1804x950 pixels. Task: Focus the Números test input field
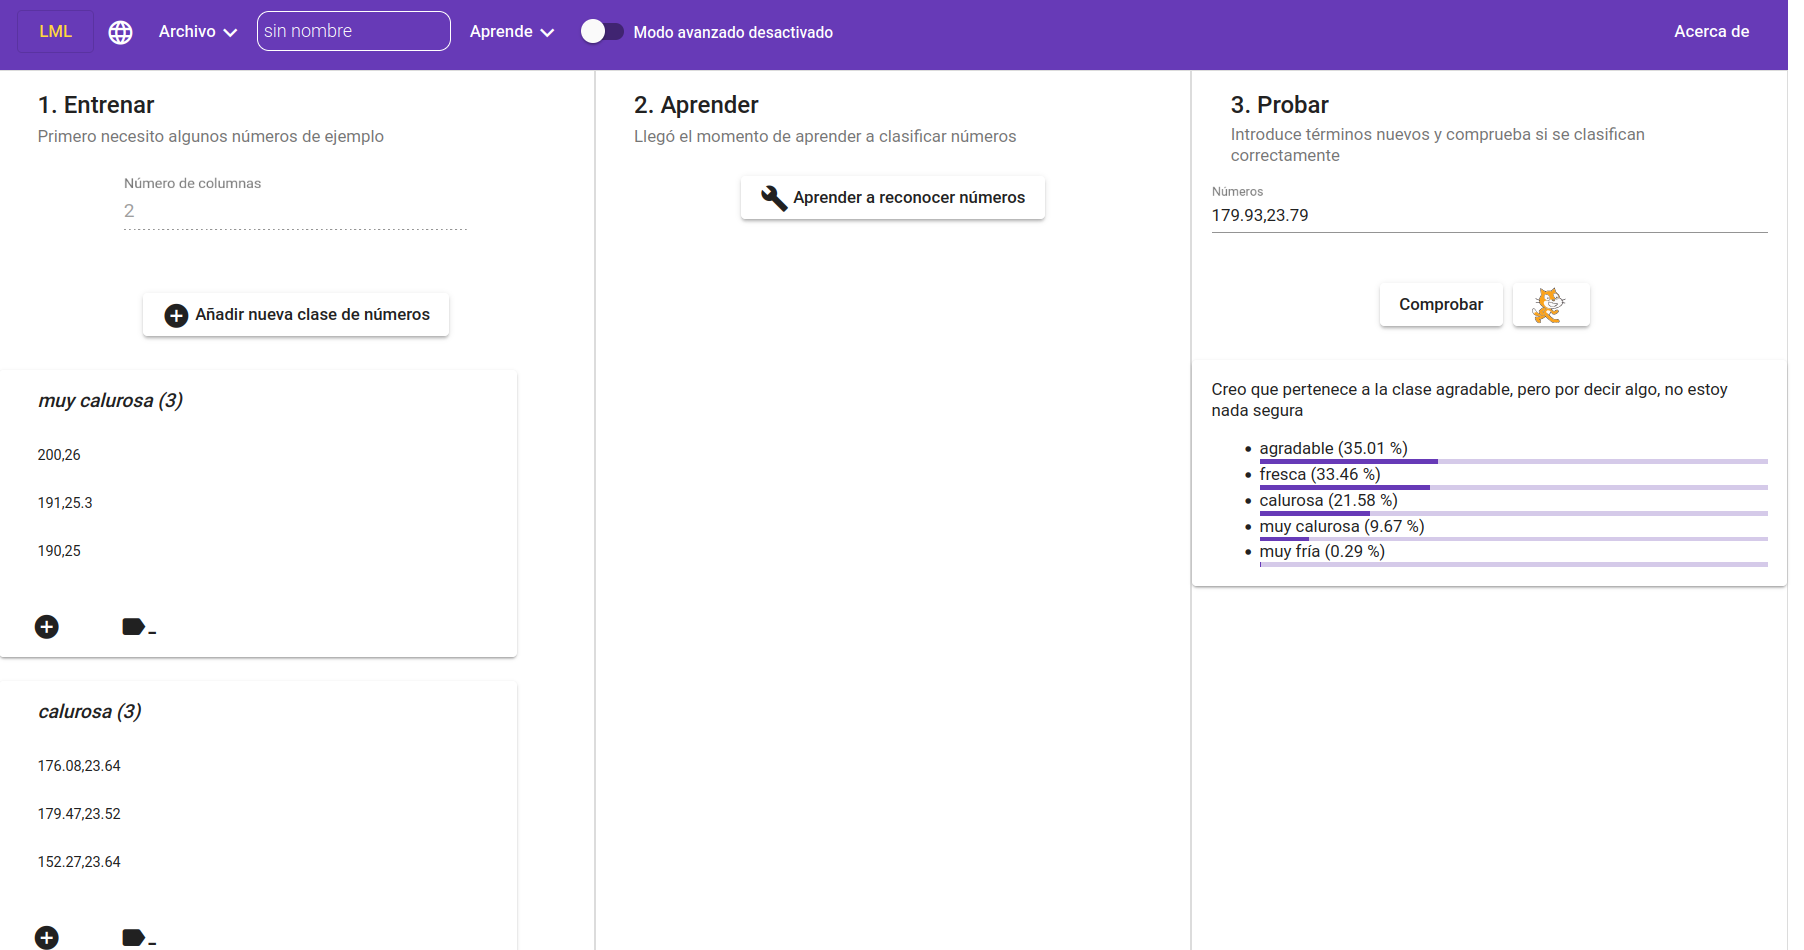tap(1488, 216)
